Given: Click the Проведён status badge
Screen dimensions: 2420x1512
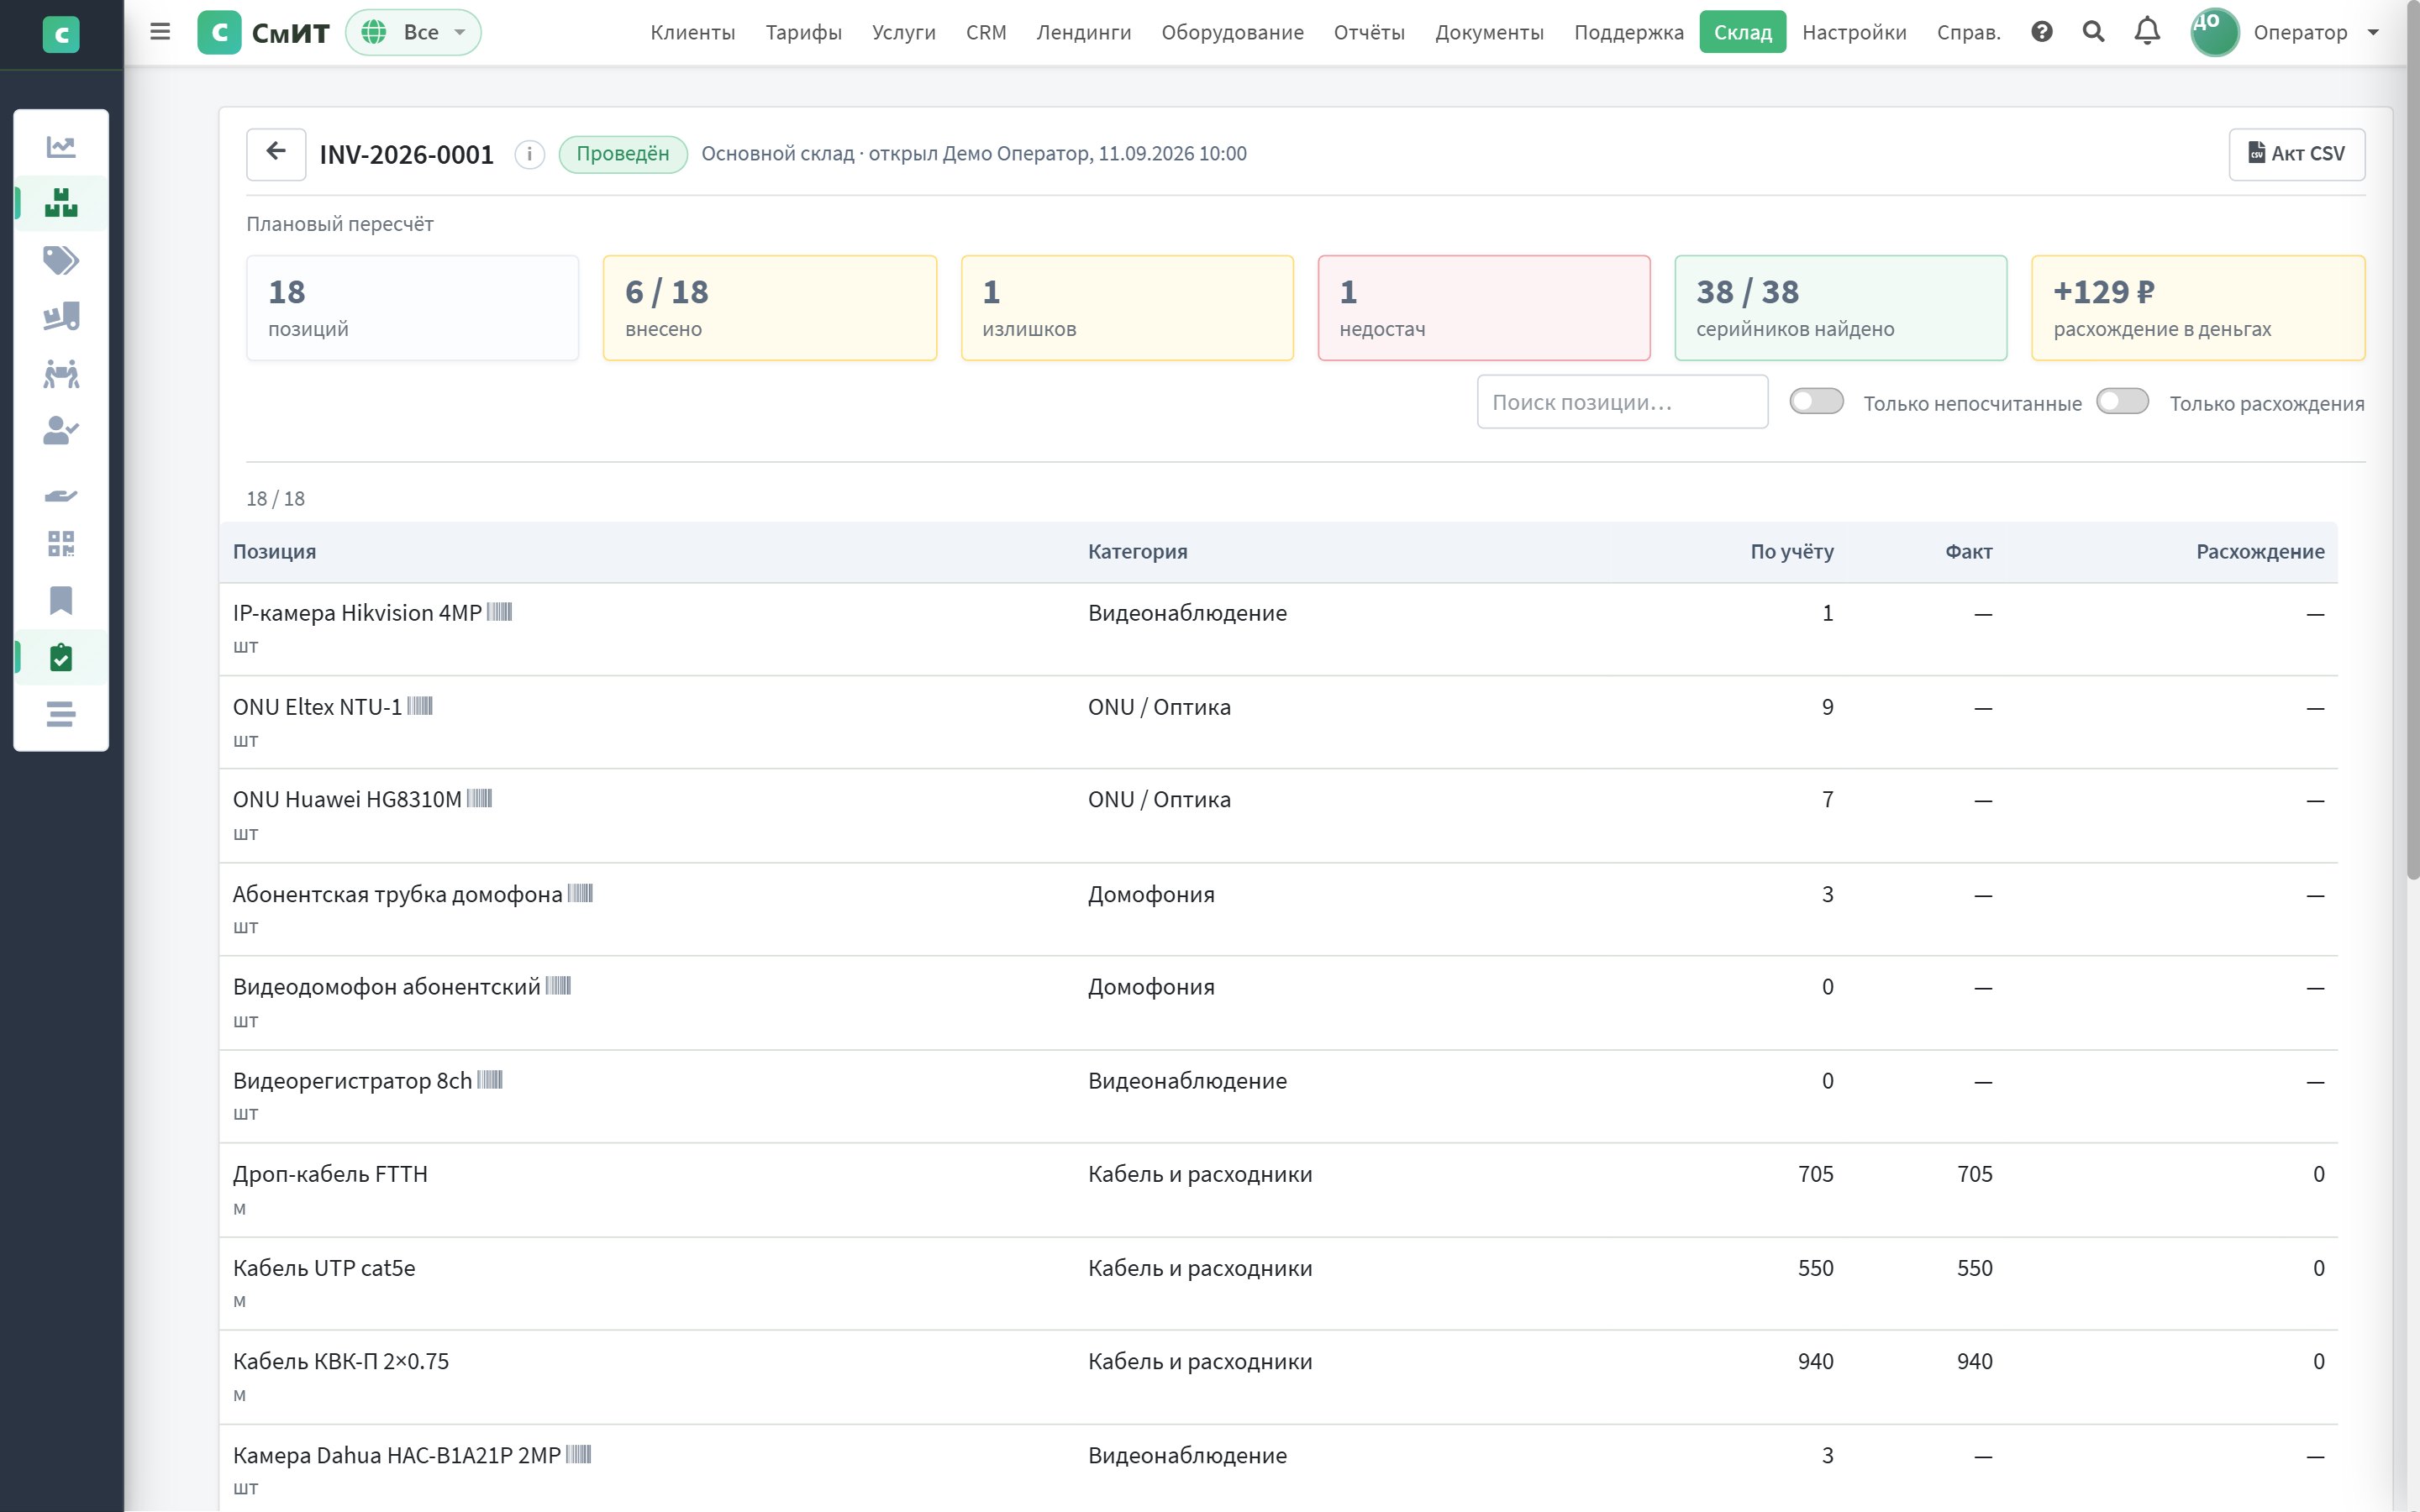Looking at the screenshot, I should point(622,154).
